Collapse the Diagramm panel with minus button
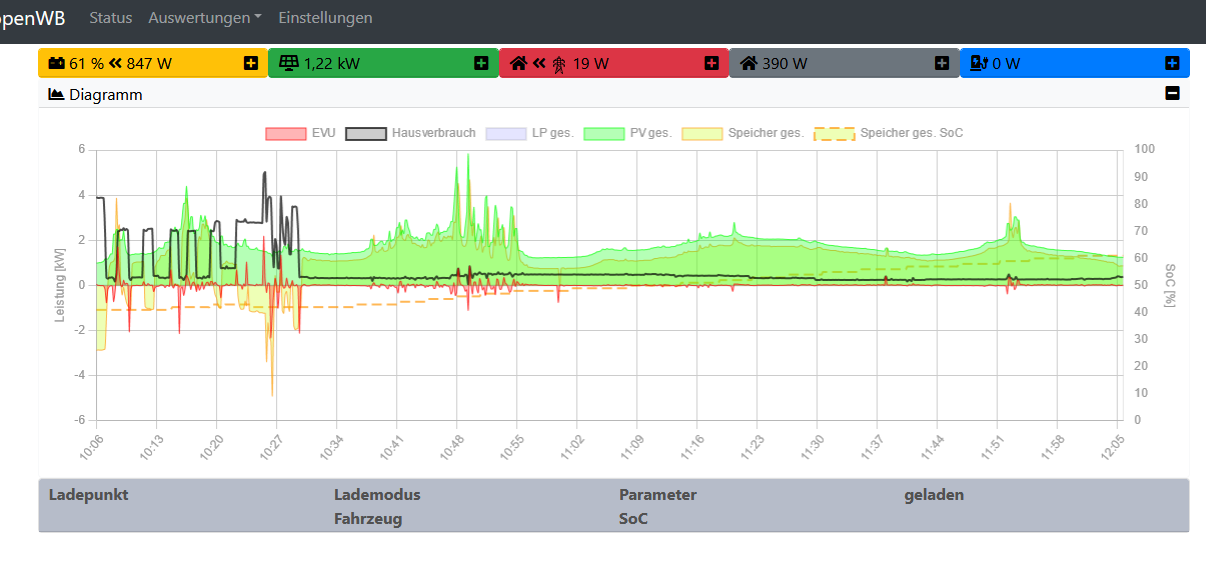 pyautogui.click(x=1172, y=94)
